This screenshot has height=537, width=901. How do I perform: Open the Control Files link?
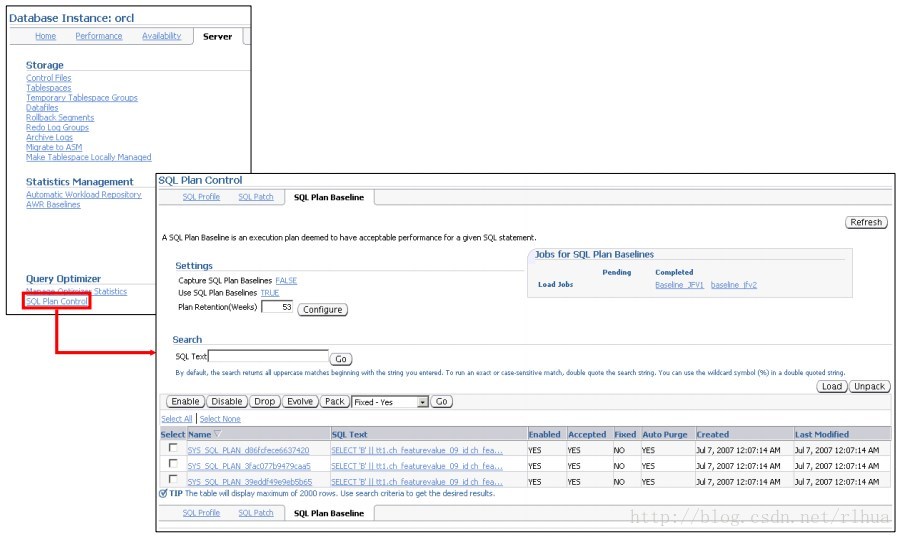49,78
